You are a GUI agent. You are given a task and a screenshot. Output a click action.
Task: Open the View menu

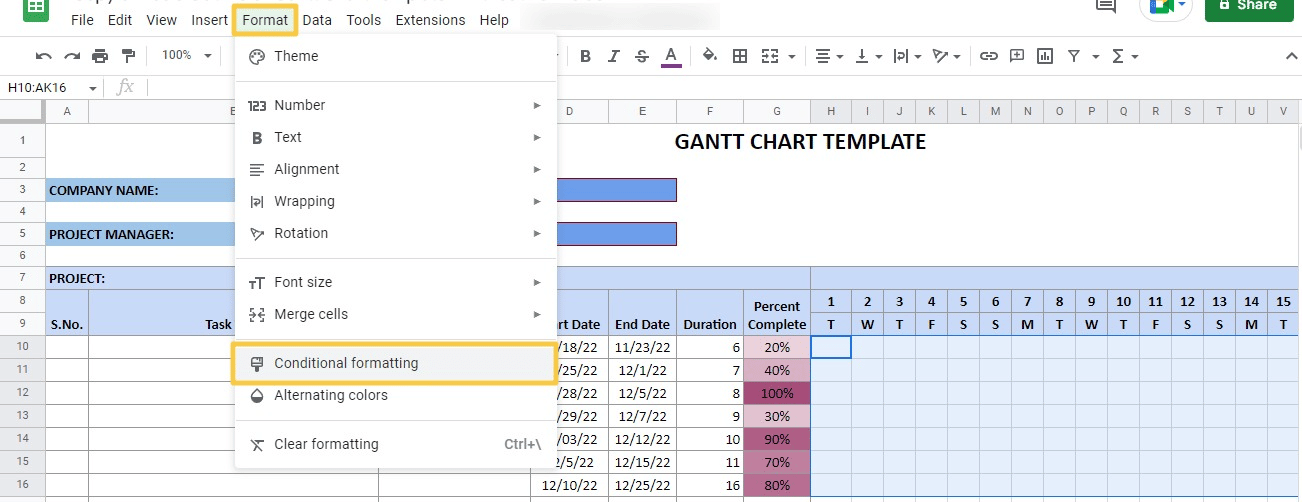click(x=161, y=20)
